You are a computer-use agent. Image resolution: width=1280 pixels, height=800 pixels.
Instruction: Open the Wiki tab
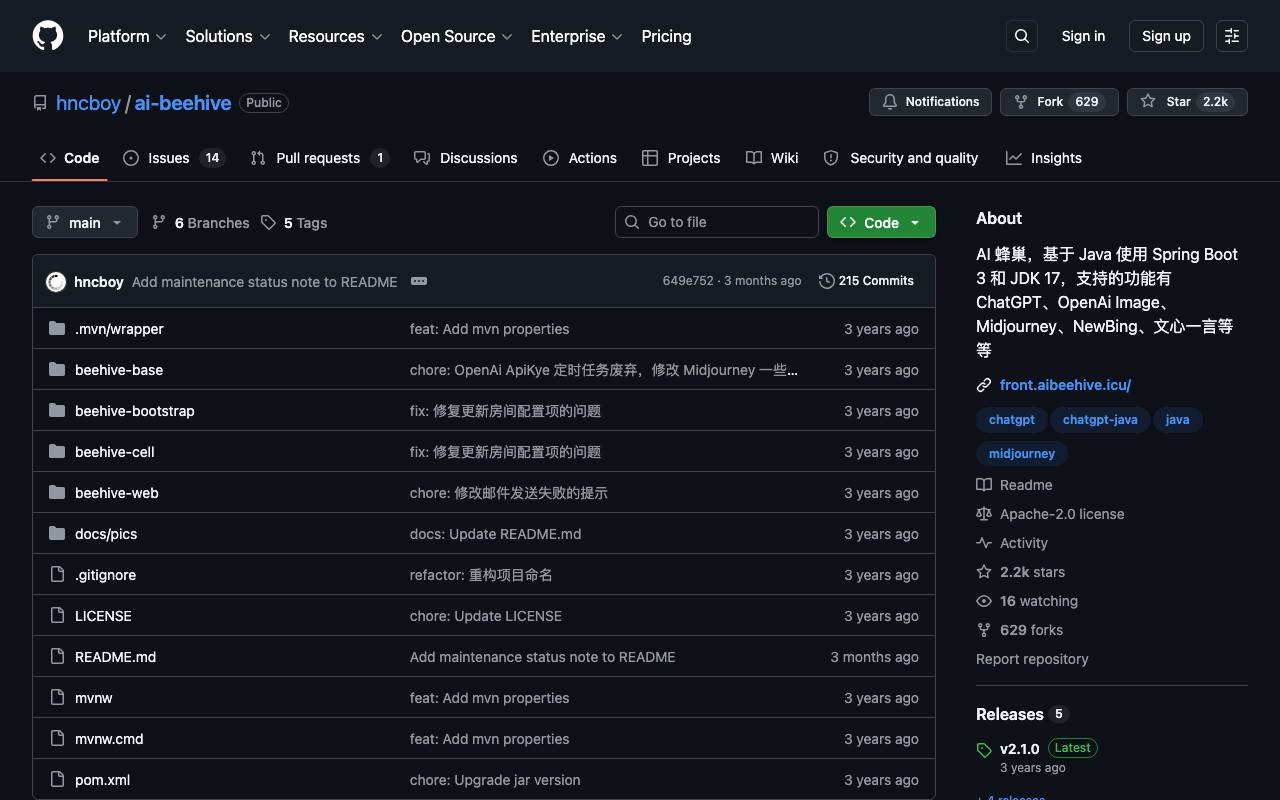pos(772,158)
